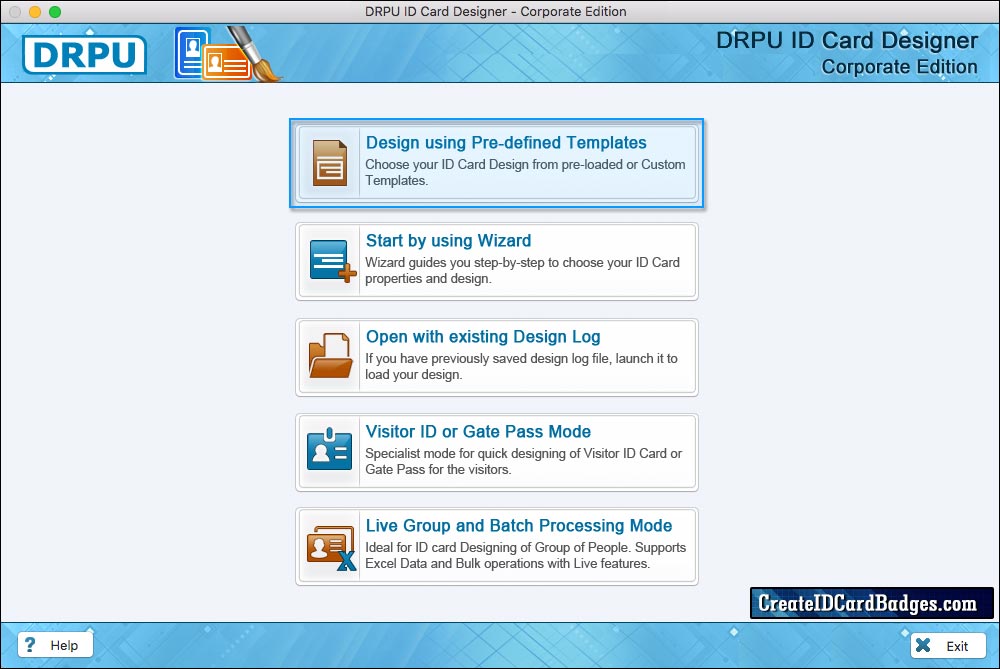Click 'Ideal for ID card Designing of Group' text
Image resolution: width=1000 pixels, height=669 pixels.
point(526,555)
